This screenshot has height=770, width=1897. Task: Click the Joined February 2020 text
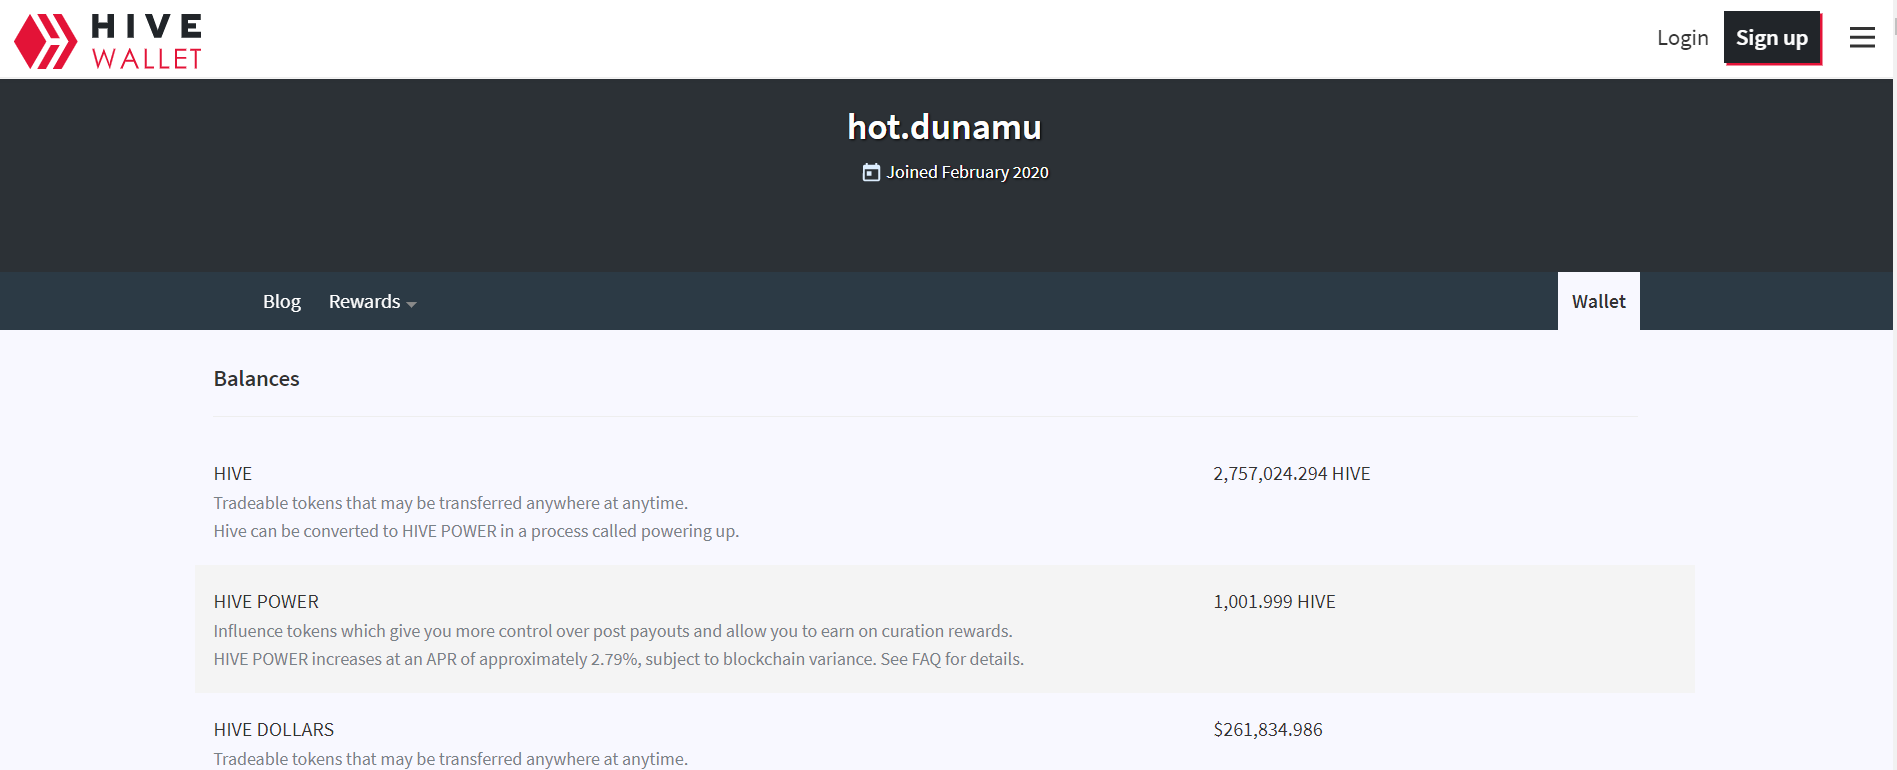pyautogui.click(x=967, y=172)
